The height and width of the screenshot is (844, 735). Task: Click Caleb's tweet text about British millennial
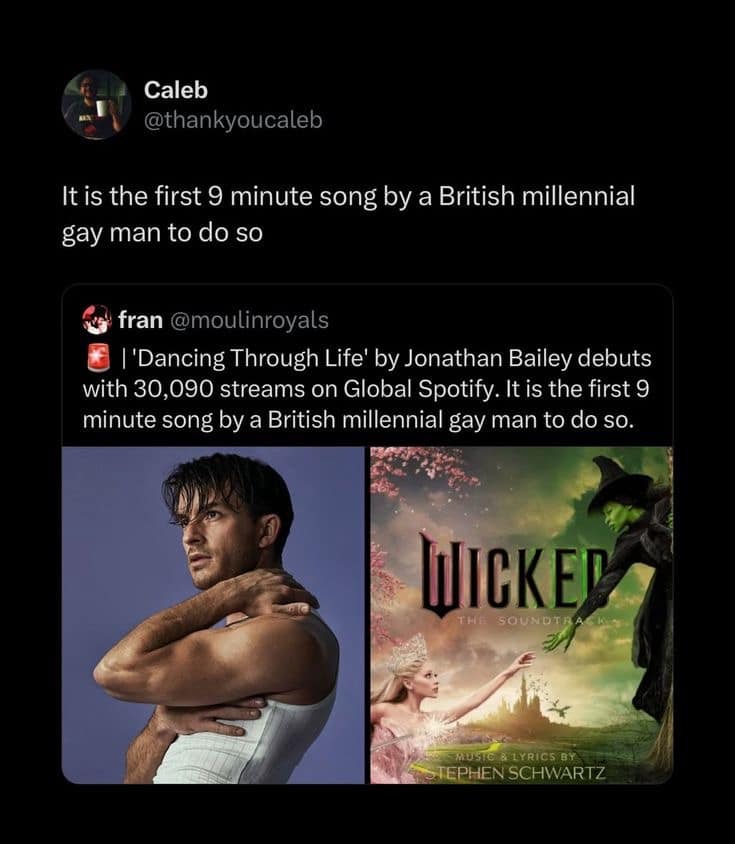pyautogui.click(x=348, y=214)
